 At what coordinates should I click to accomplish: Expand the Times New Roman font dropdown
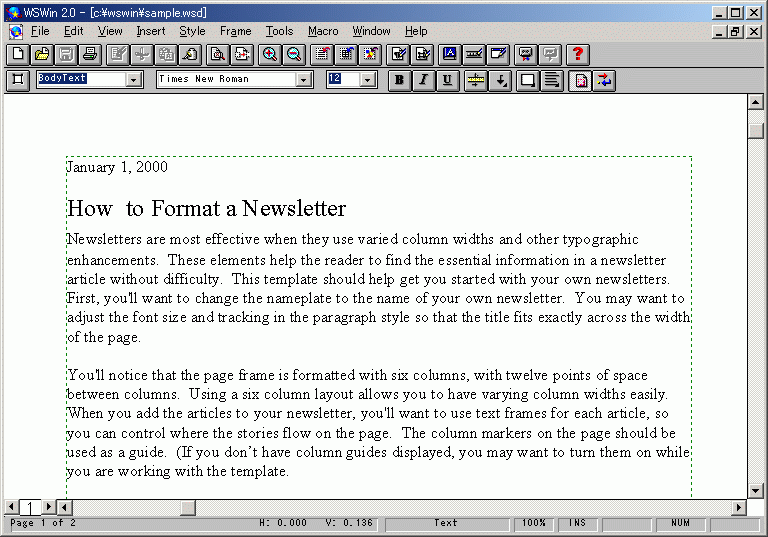click(x=304, y=80)
